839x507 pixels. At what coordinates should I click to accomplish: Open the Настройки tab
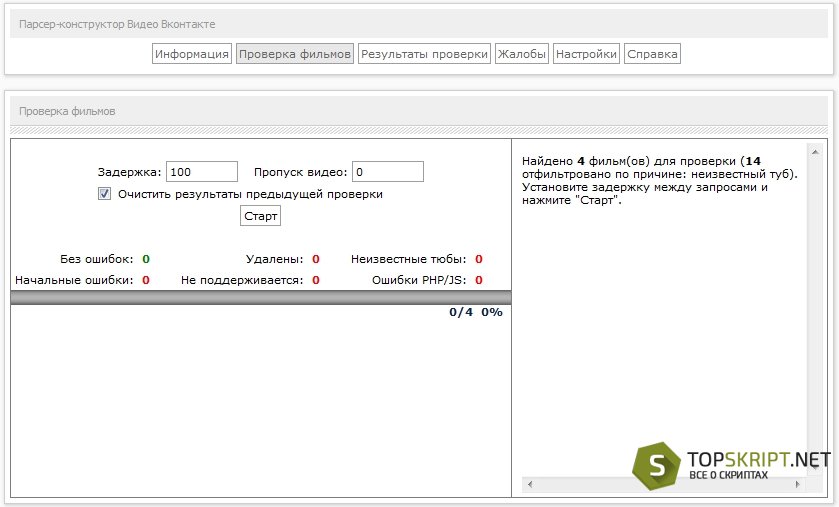[586, 54]
